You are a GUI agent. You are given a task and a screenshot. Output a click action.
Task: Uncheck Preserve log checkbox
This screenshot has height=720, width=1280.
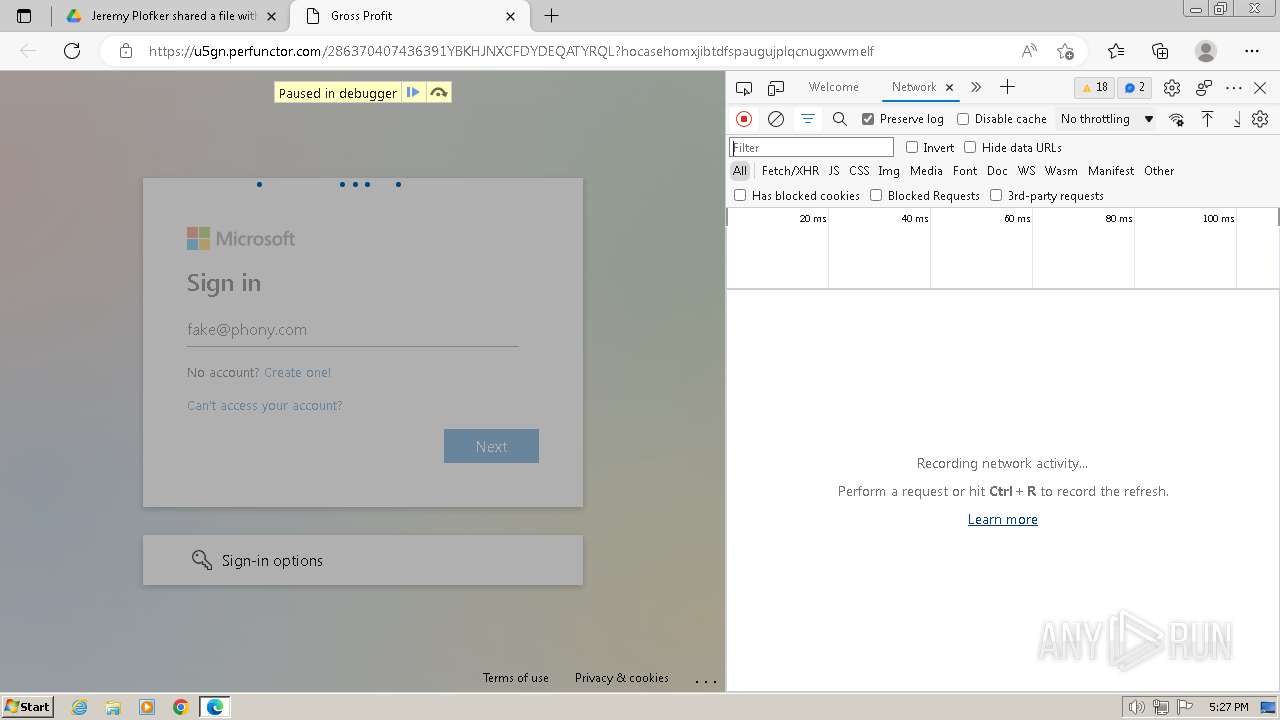(x=868, y=119)
